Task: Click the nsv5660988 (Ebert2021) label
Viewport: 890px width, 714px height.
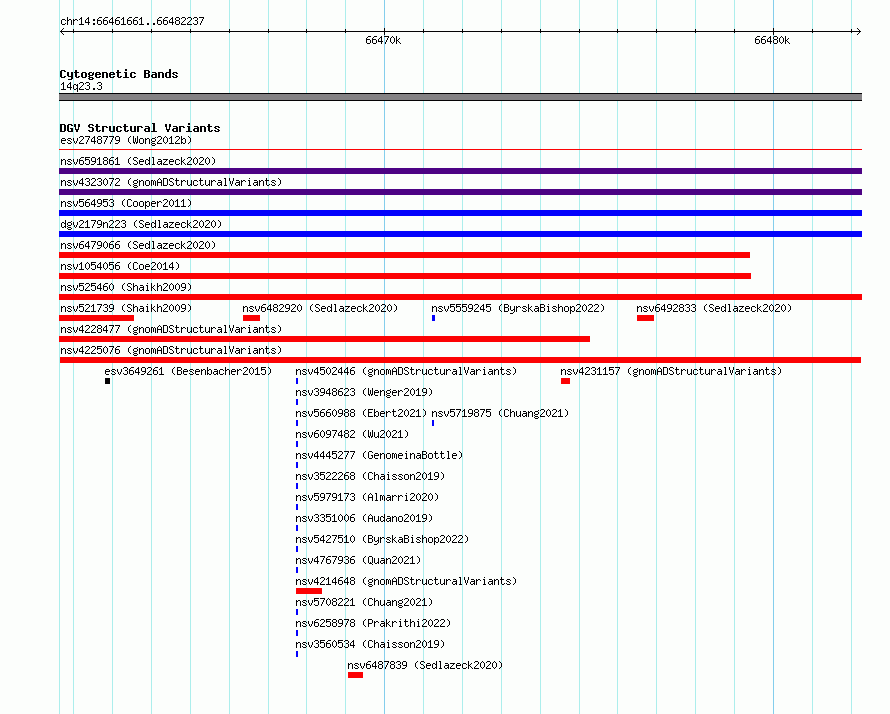Action: [x=361, y=413]
